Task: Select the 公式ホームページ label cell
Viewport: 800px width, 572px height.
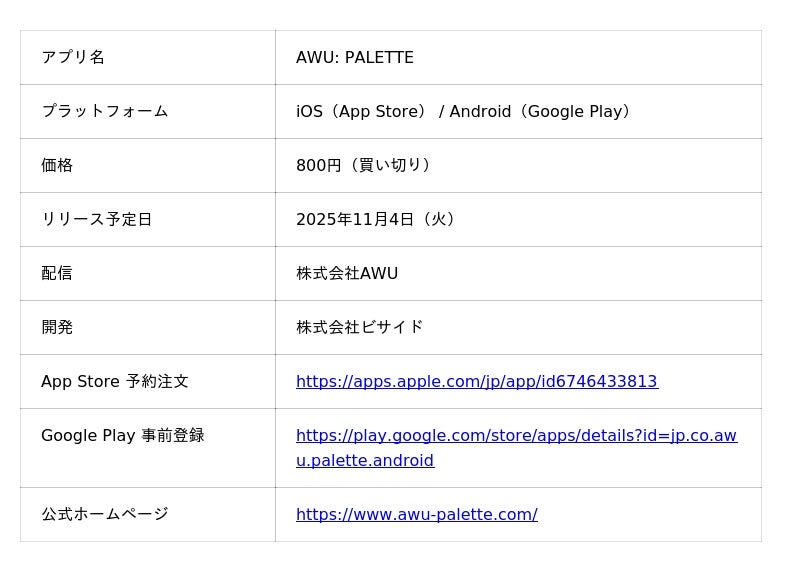Action: 104,514
